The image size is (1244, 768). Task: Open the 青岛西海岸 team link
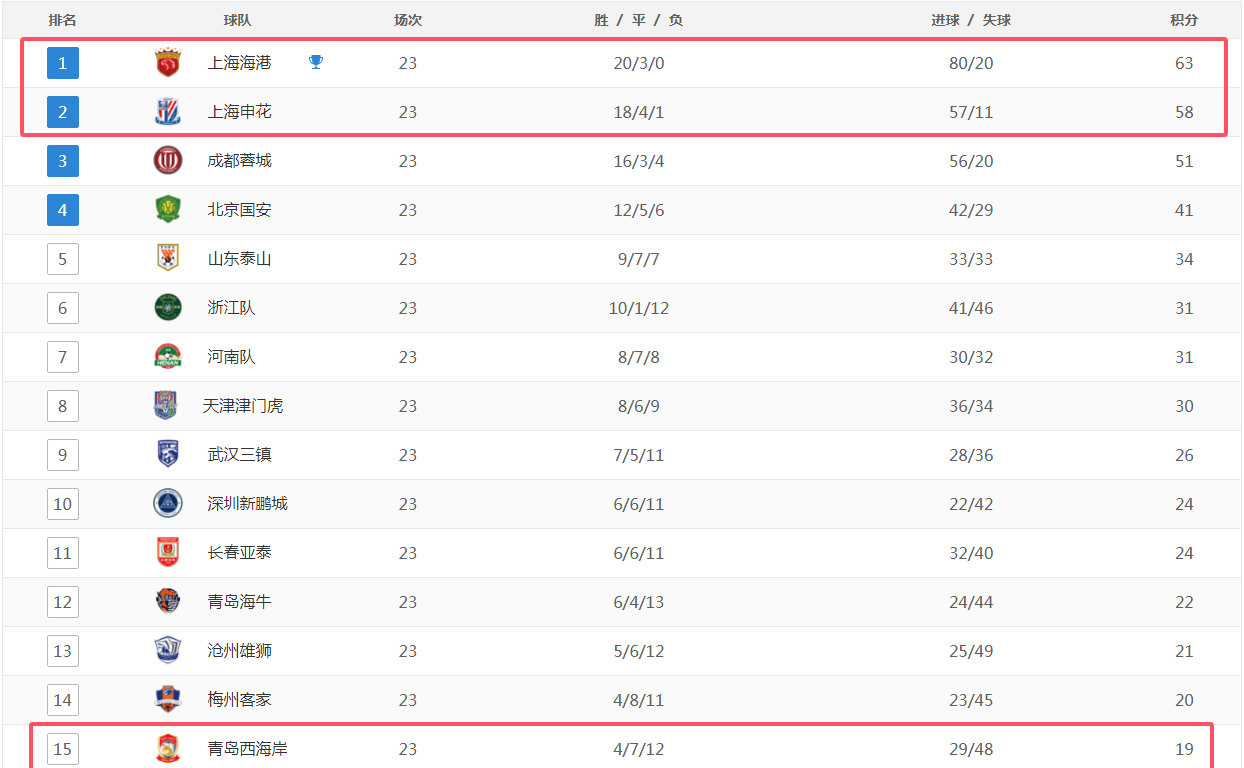pos(247,749)
